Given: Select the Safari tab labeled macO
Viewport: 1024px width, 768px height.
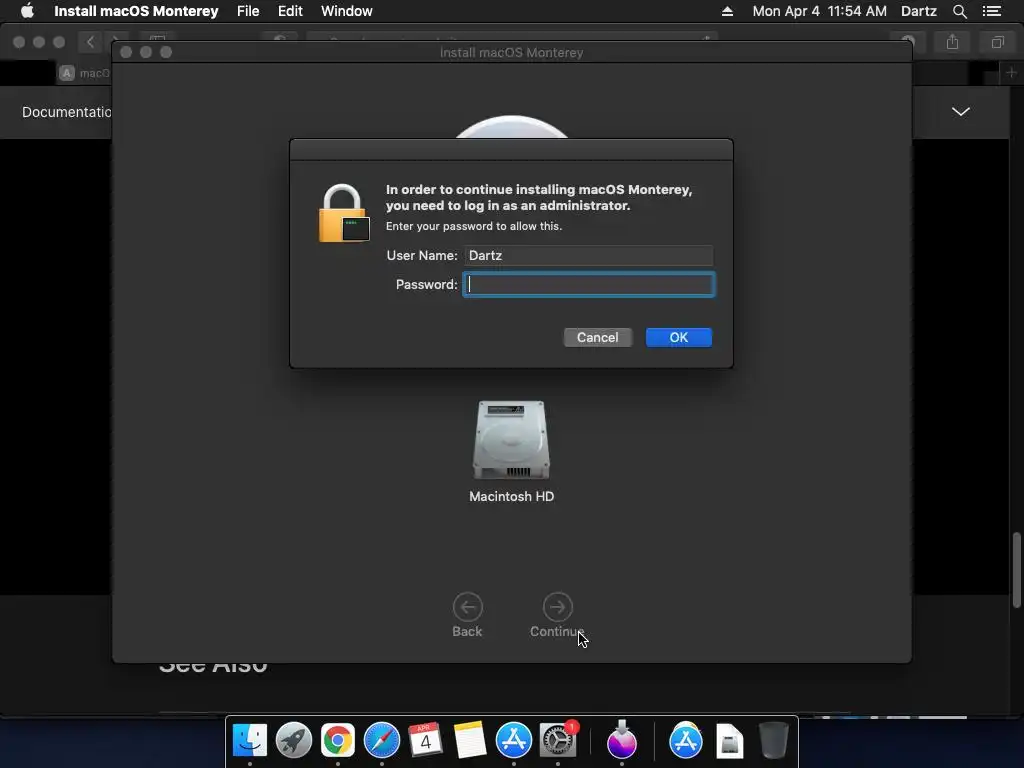Looking at the screenshot, I should coord(85,73).
